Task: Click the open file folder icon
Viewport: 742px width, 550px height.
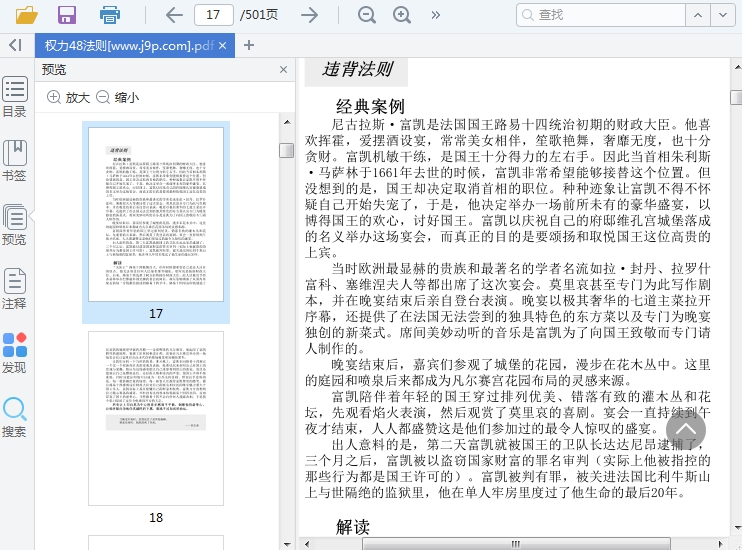Action: (x=26, y=15)
